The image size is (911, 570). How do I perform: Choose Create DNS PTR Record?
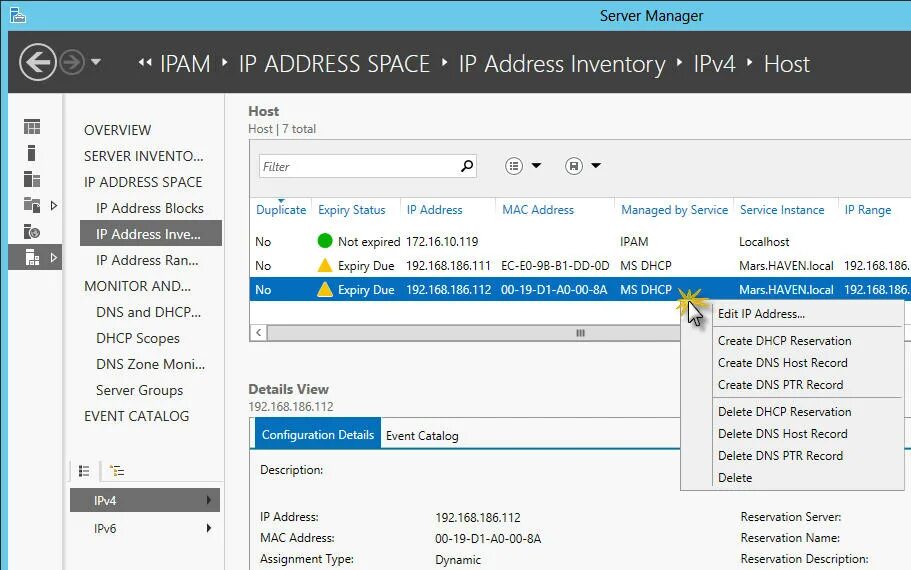(780, 385)
